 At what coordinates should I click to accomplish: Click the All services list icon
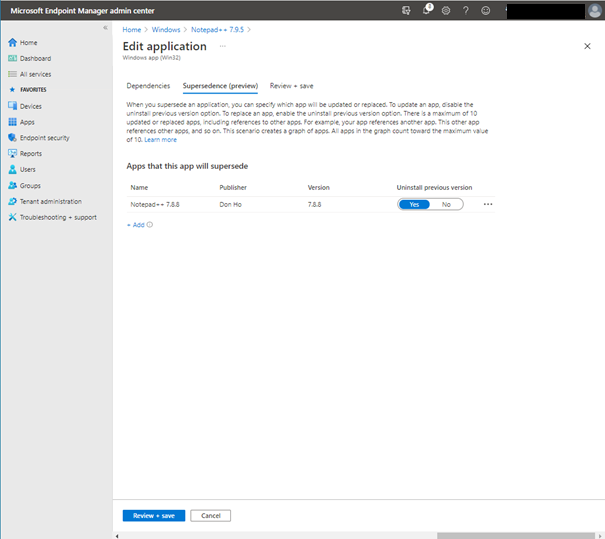click(x=12, y=74)
